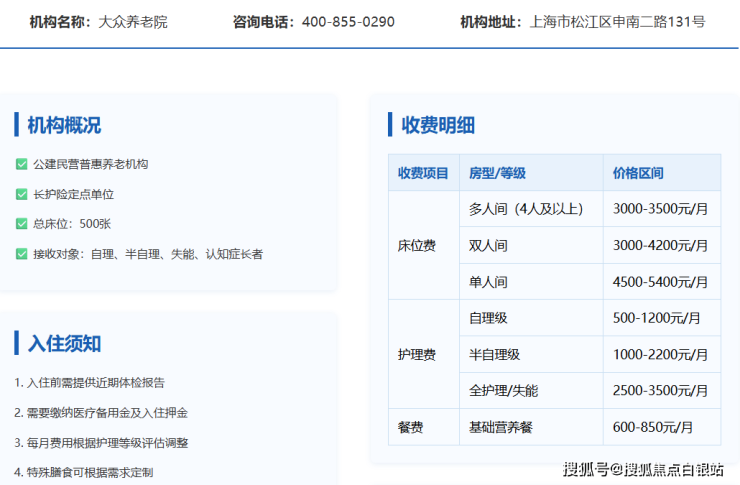This screenshot has width=740, height=485.
Task: Click the 机构名称 label
Action: pos(60,22)
